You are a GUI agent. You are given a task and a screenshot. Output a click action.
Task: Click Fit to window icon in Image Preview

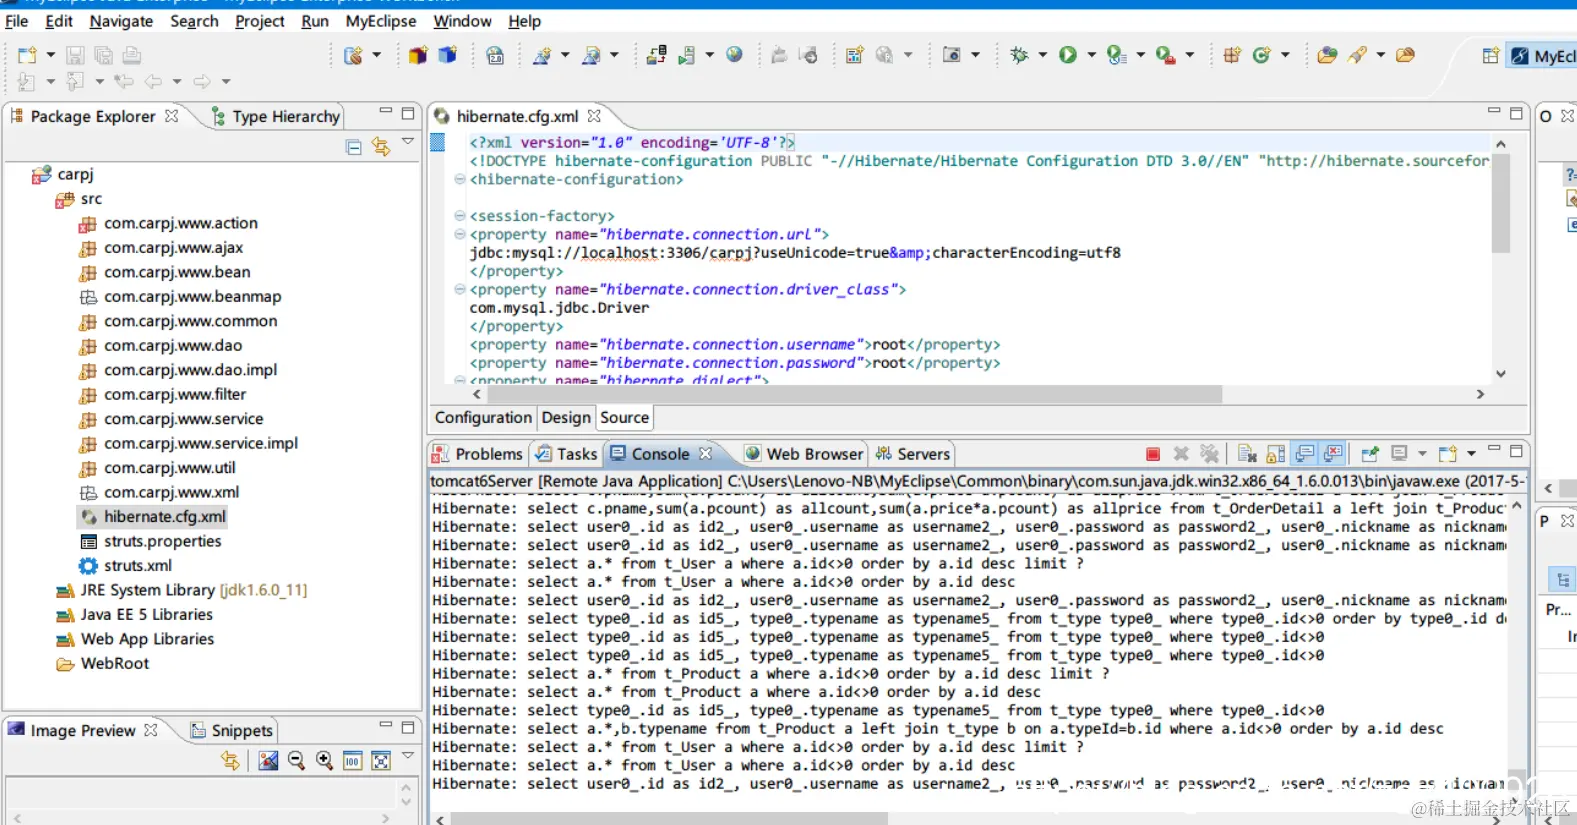pos(381,761)
